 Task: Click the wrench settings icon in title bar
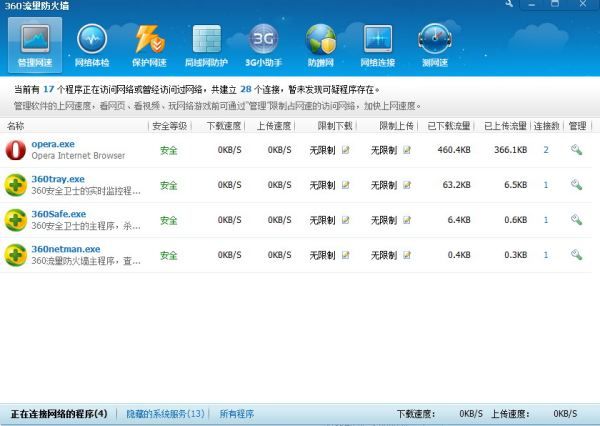coord(509,3)
